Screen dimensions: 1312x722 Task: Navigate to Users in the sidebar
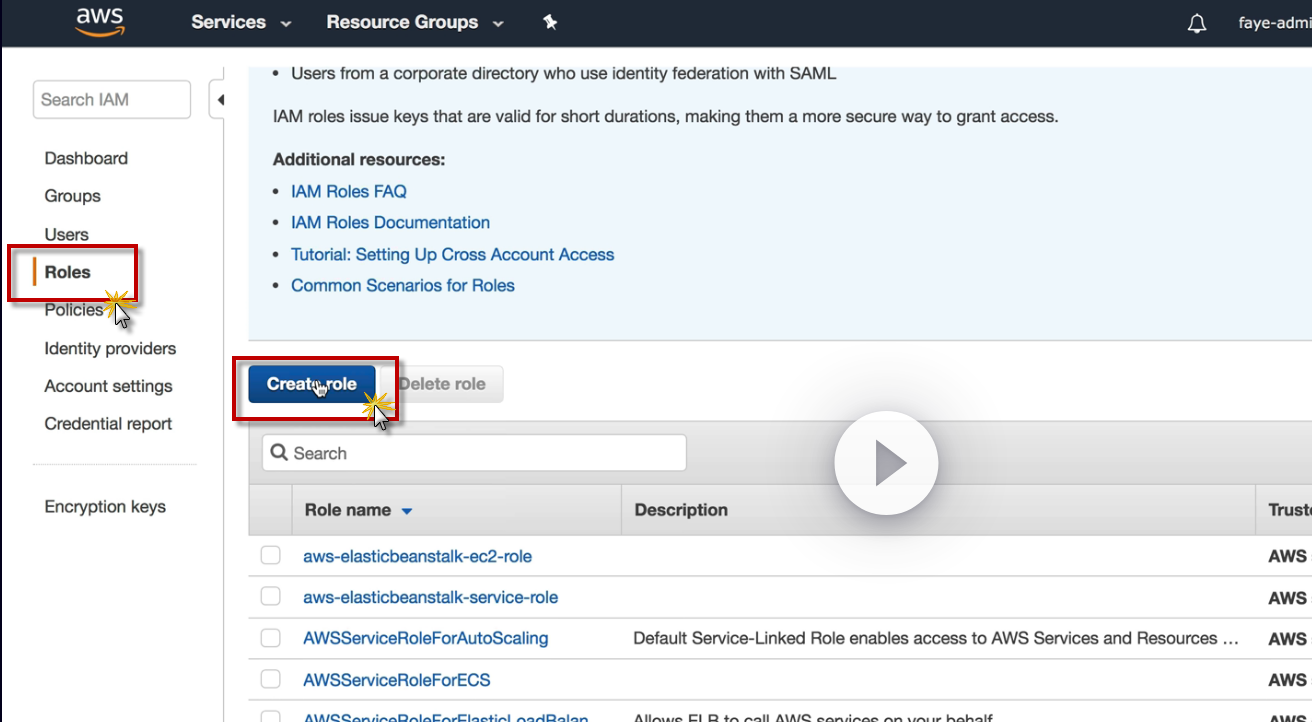67,234
